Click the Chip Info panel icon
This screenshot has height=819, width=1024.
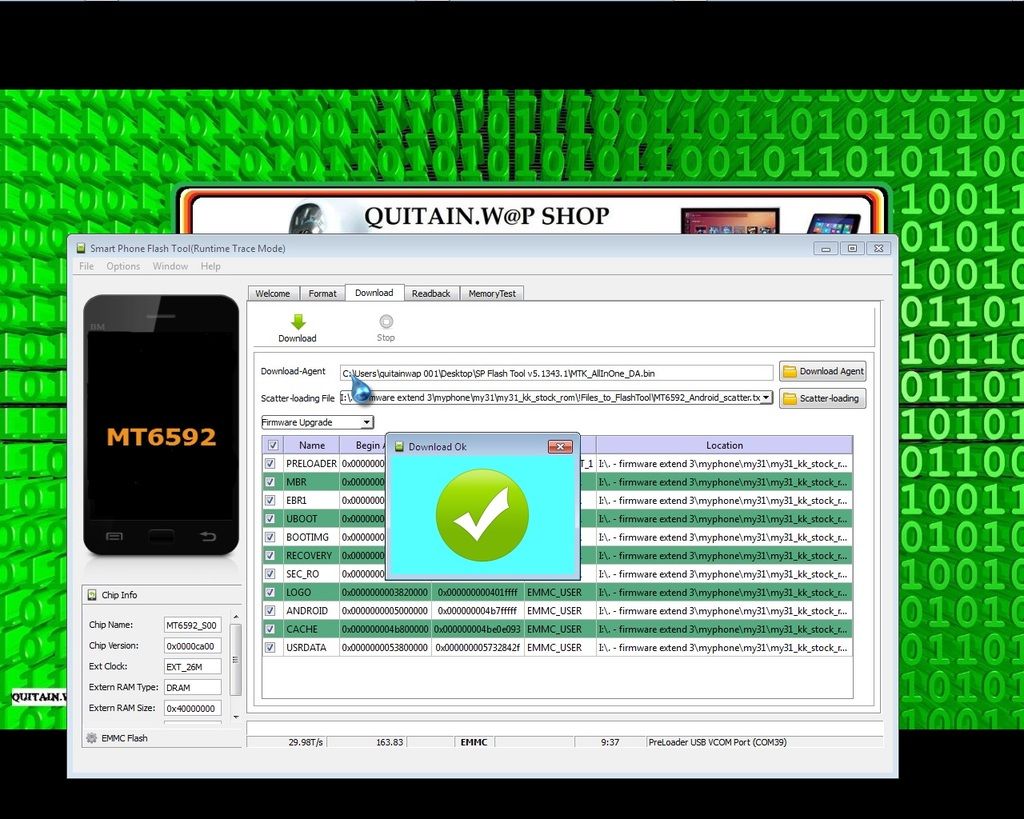92,595
